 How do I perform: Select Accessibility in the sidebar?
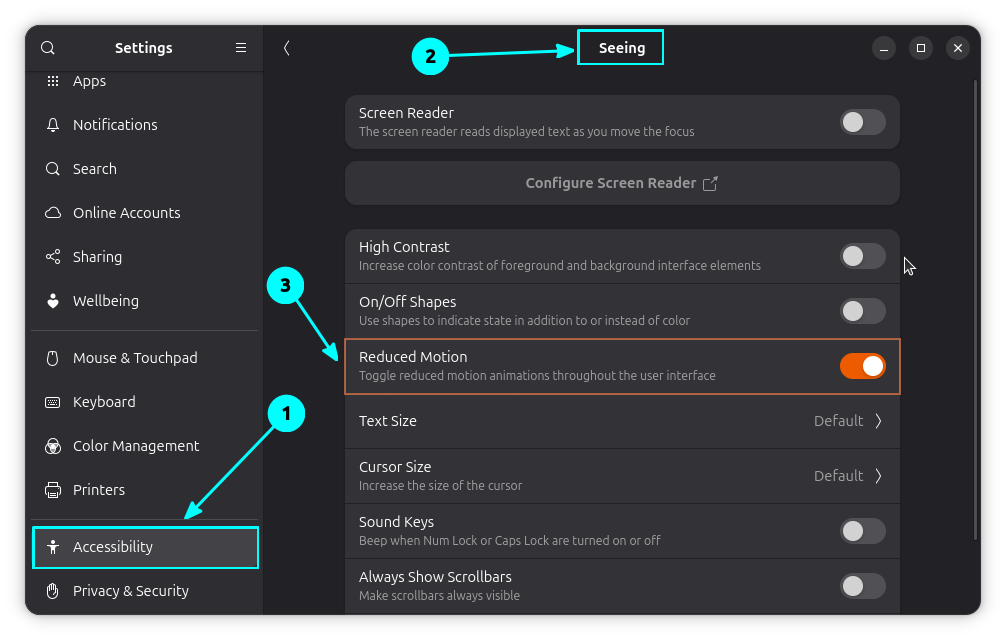point(145,547)
